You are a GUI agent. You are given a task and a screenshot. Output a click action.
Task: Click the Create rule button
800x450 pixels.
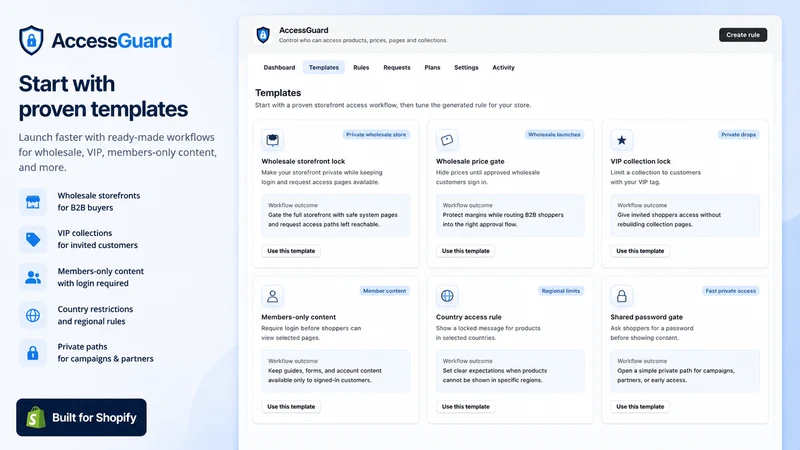pyautogui.click(x=743, y=35)
